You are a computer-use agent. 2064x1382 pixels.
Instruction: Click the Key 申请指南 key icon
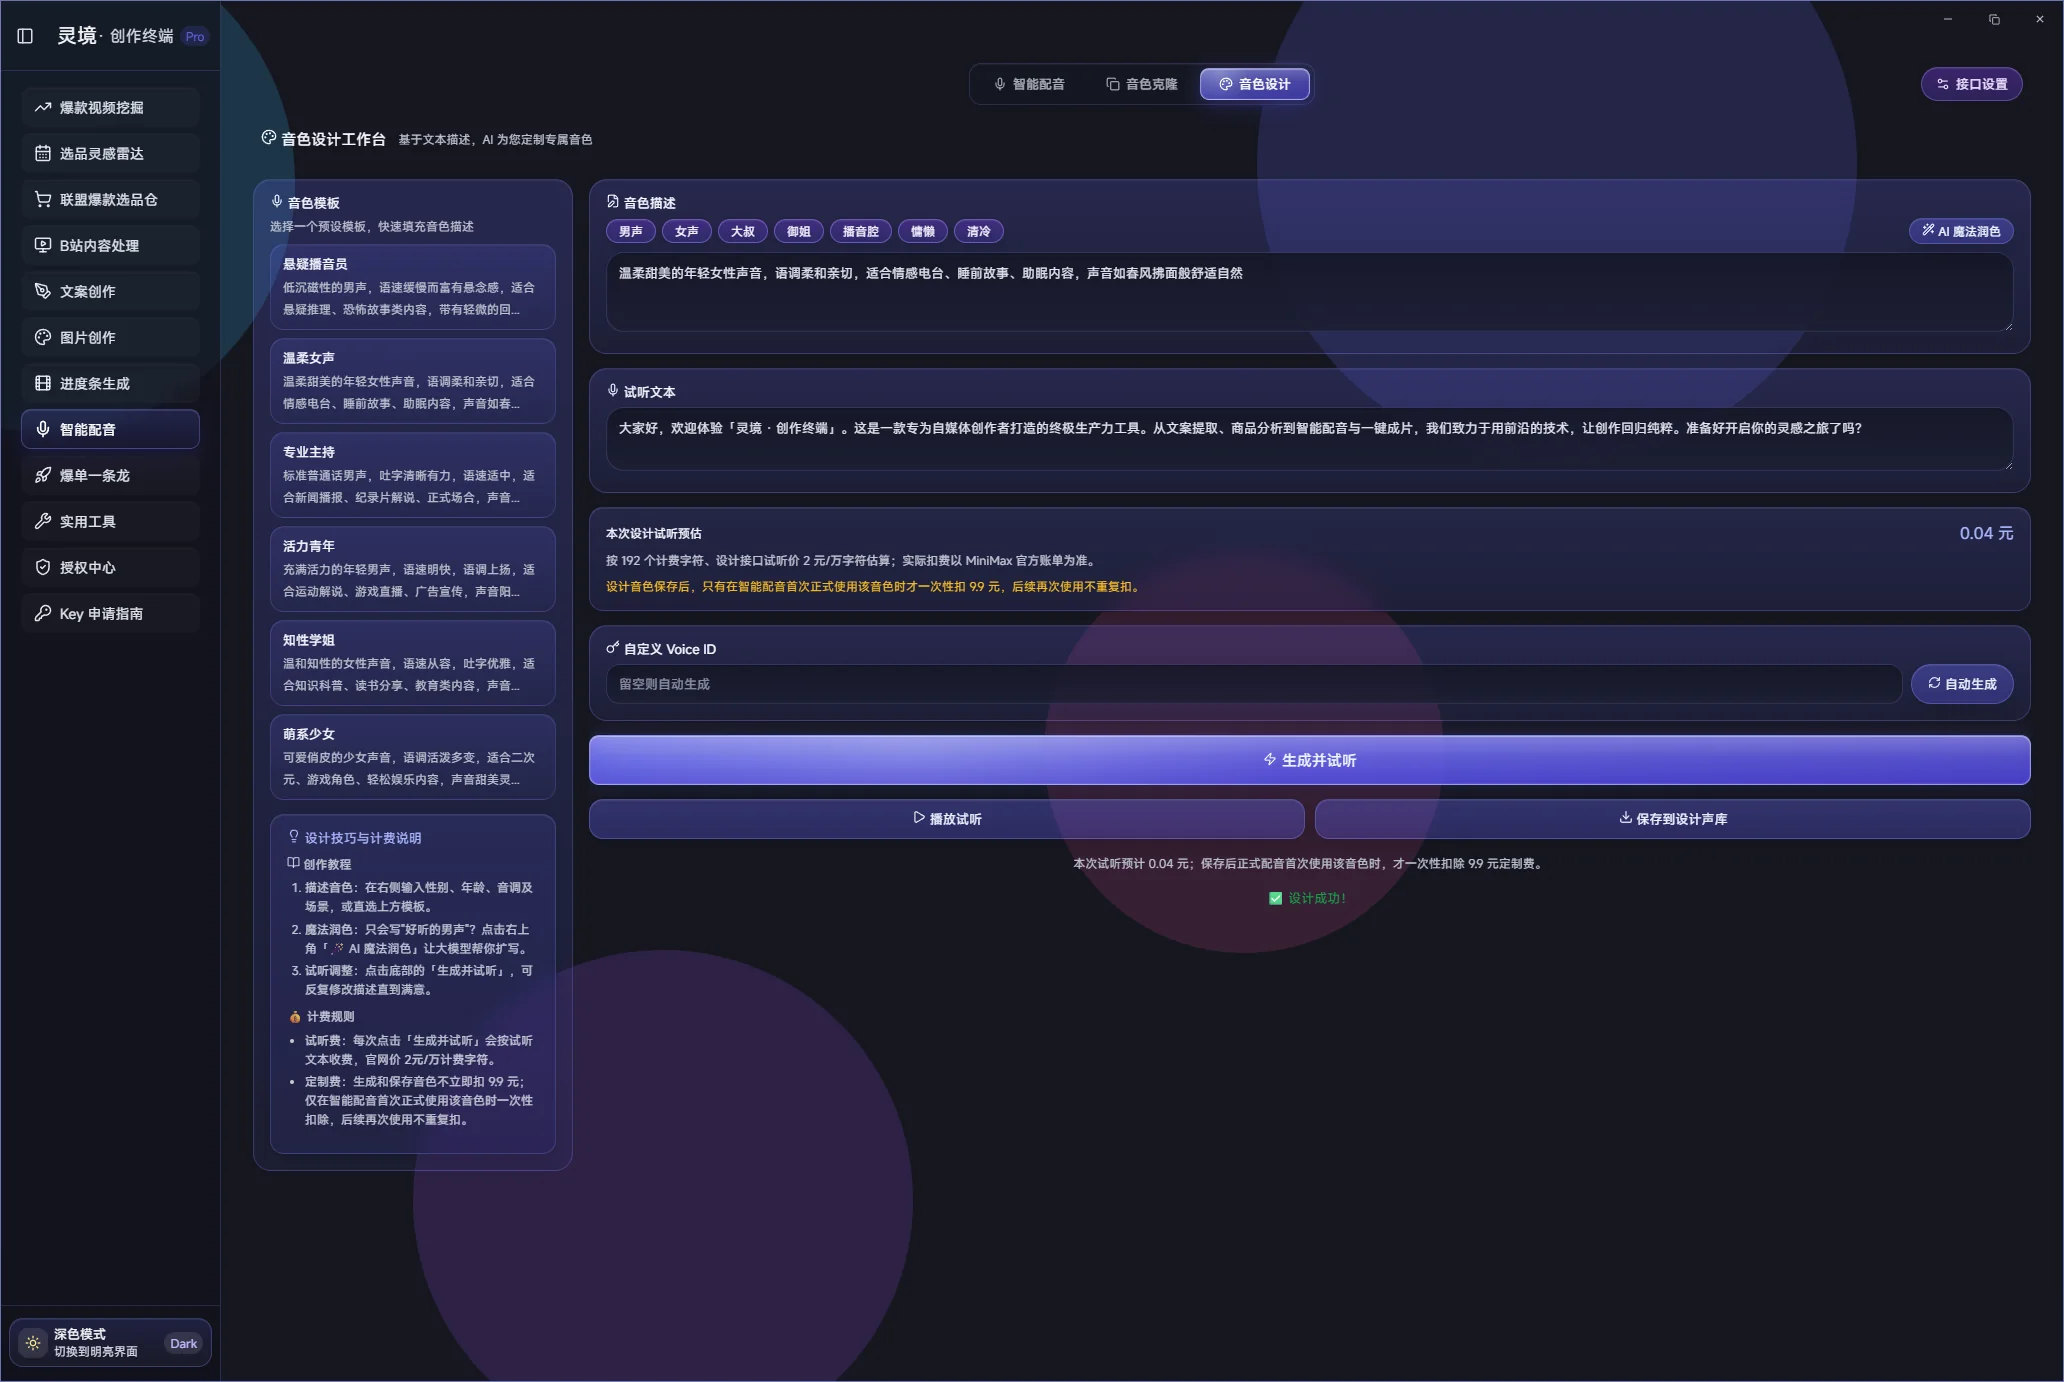tap(43, 613)
